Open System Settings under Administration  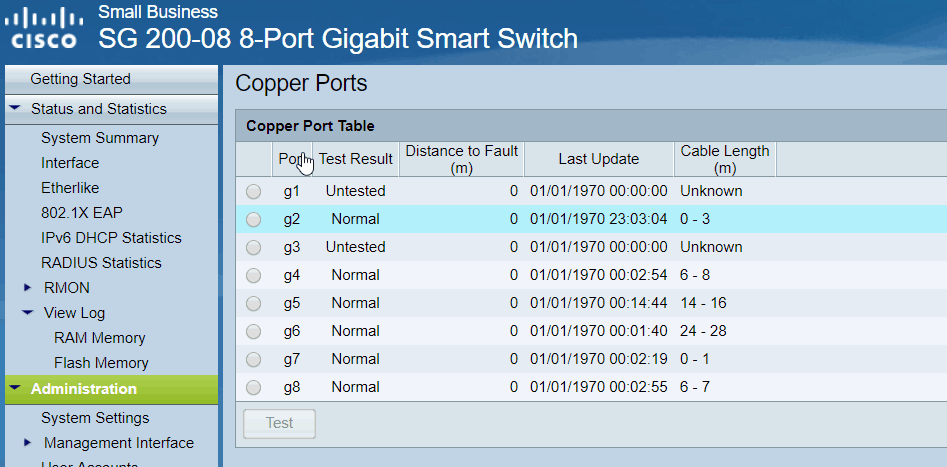pyautogui.click(x=95, y=418)
